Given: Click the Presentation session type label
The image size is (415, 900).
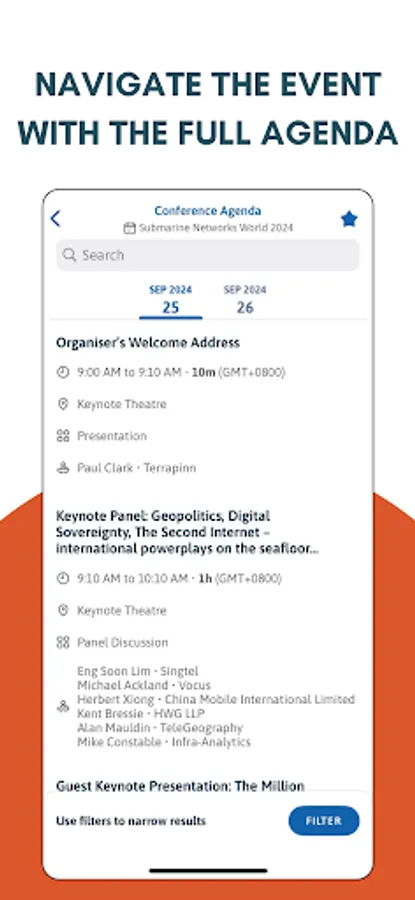Looking at the screenshot, I should coord(112,436).
